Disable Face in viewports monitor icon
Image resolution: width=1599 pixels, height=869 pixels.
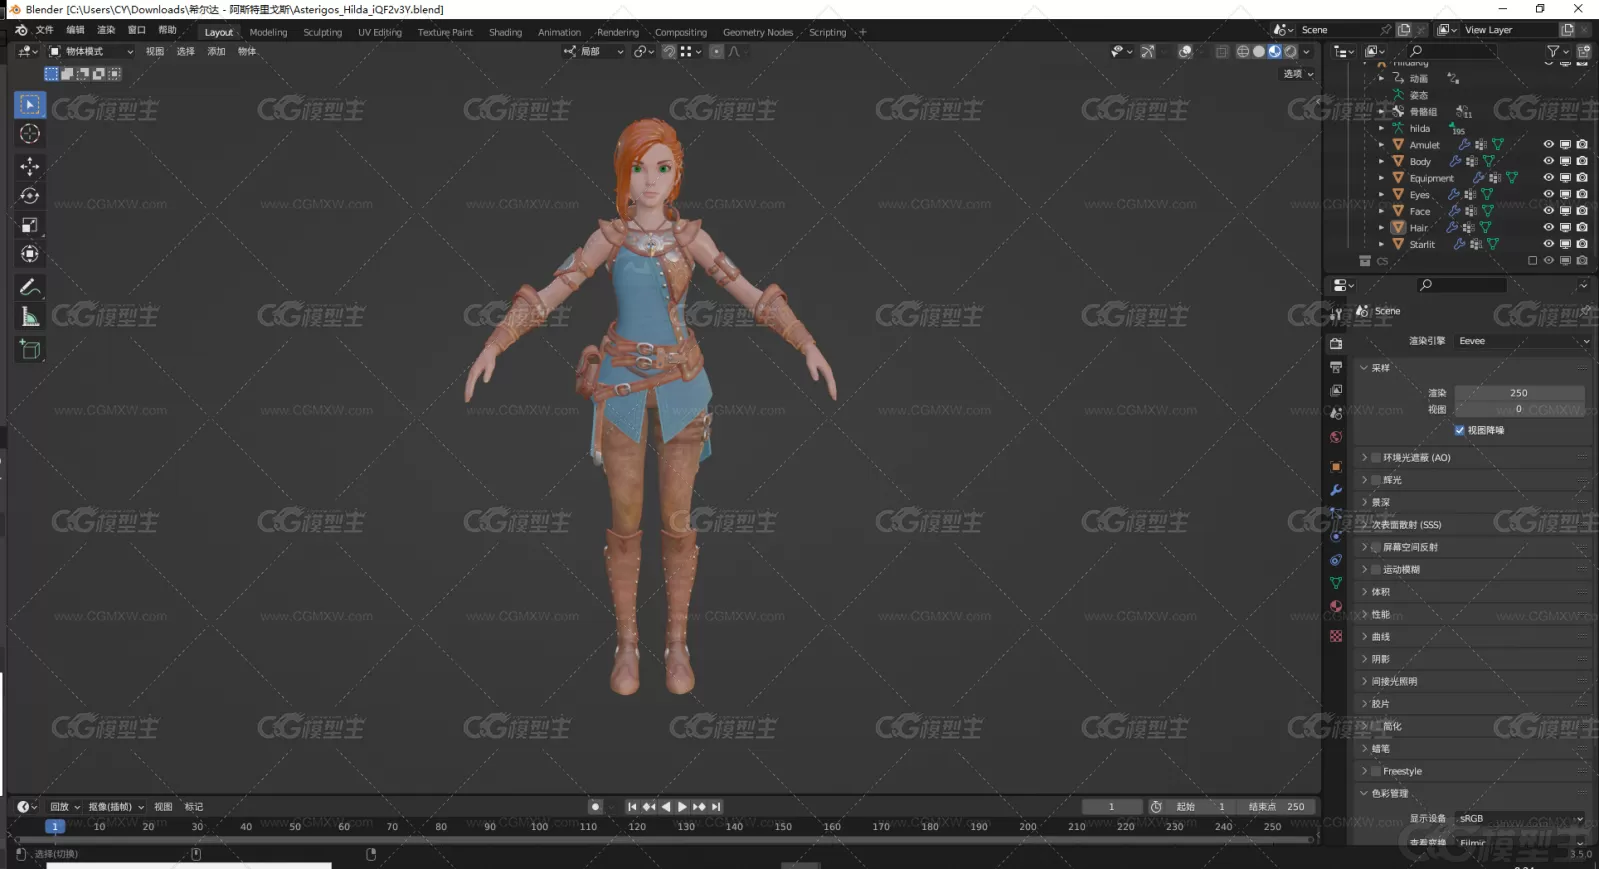1566,211
